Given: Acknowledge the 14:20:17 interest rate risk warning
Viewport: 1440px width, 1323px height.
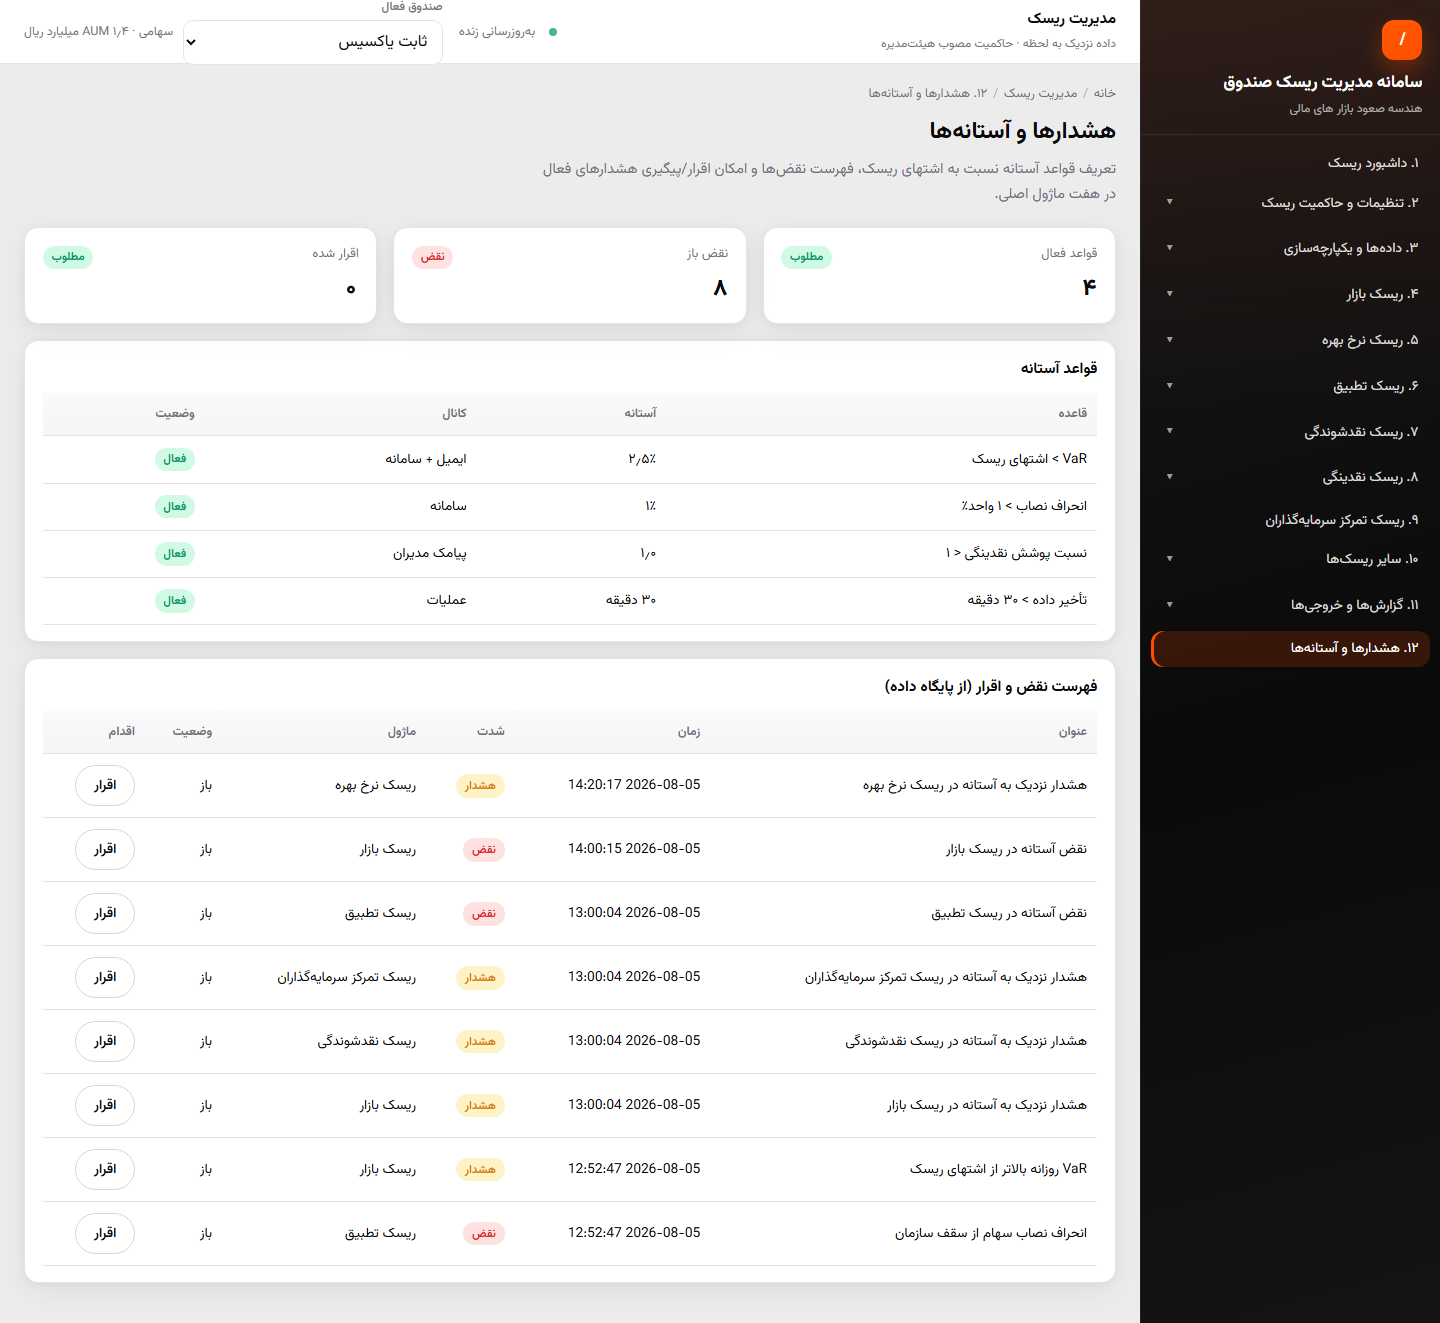Looking at the screenshot, I should coord(105,785).
